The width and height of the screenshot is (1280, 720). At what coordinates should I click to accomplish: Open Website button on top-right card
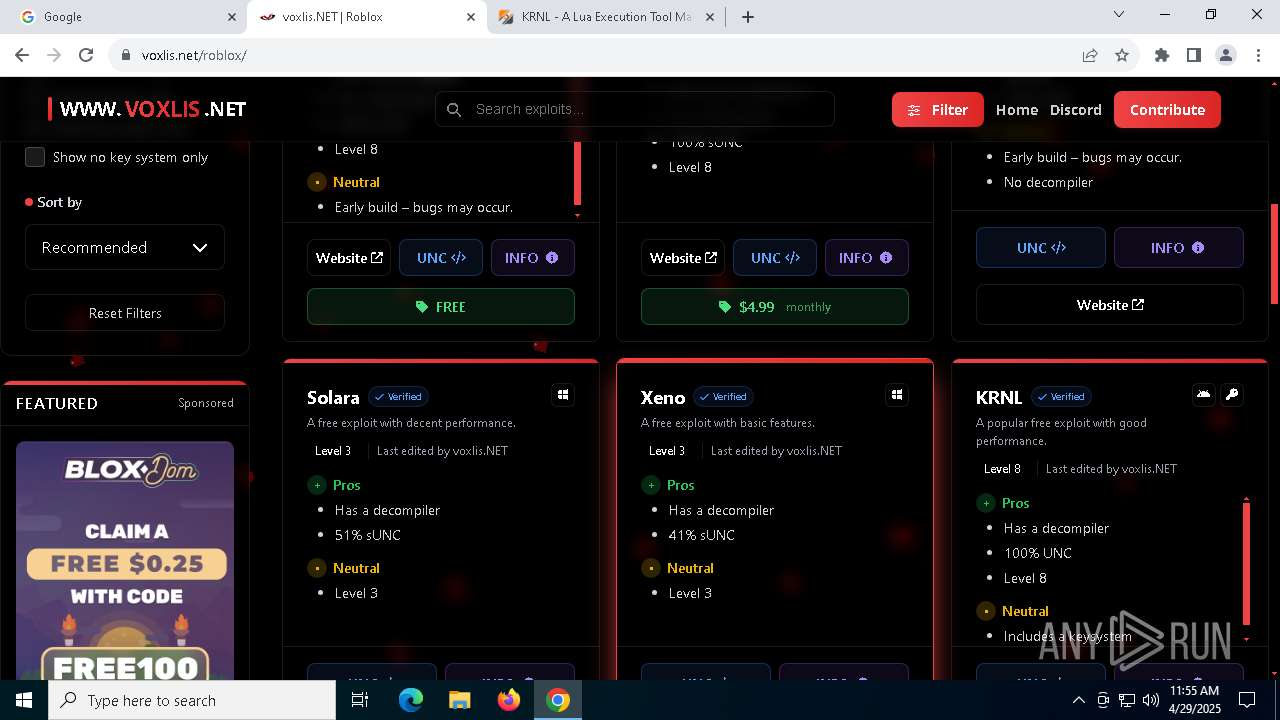[1110, 305]
